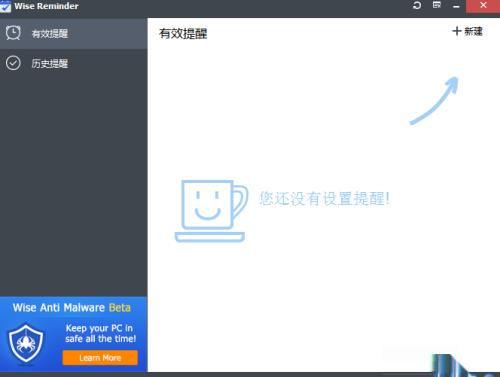Click the Wise Anti Malware shield icon
The height and width of the screenshot is (377, 500).
point(26,343)
